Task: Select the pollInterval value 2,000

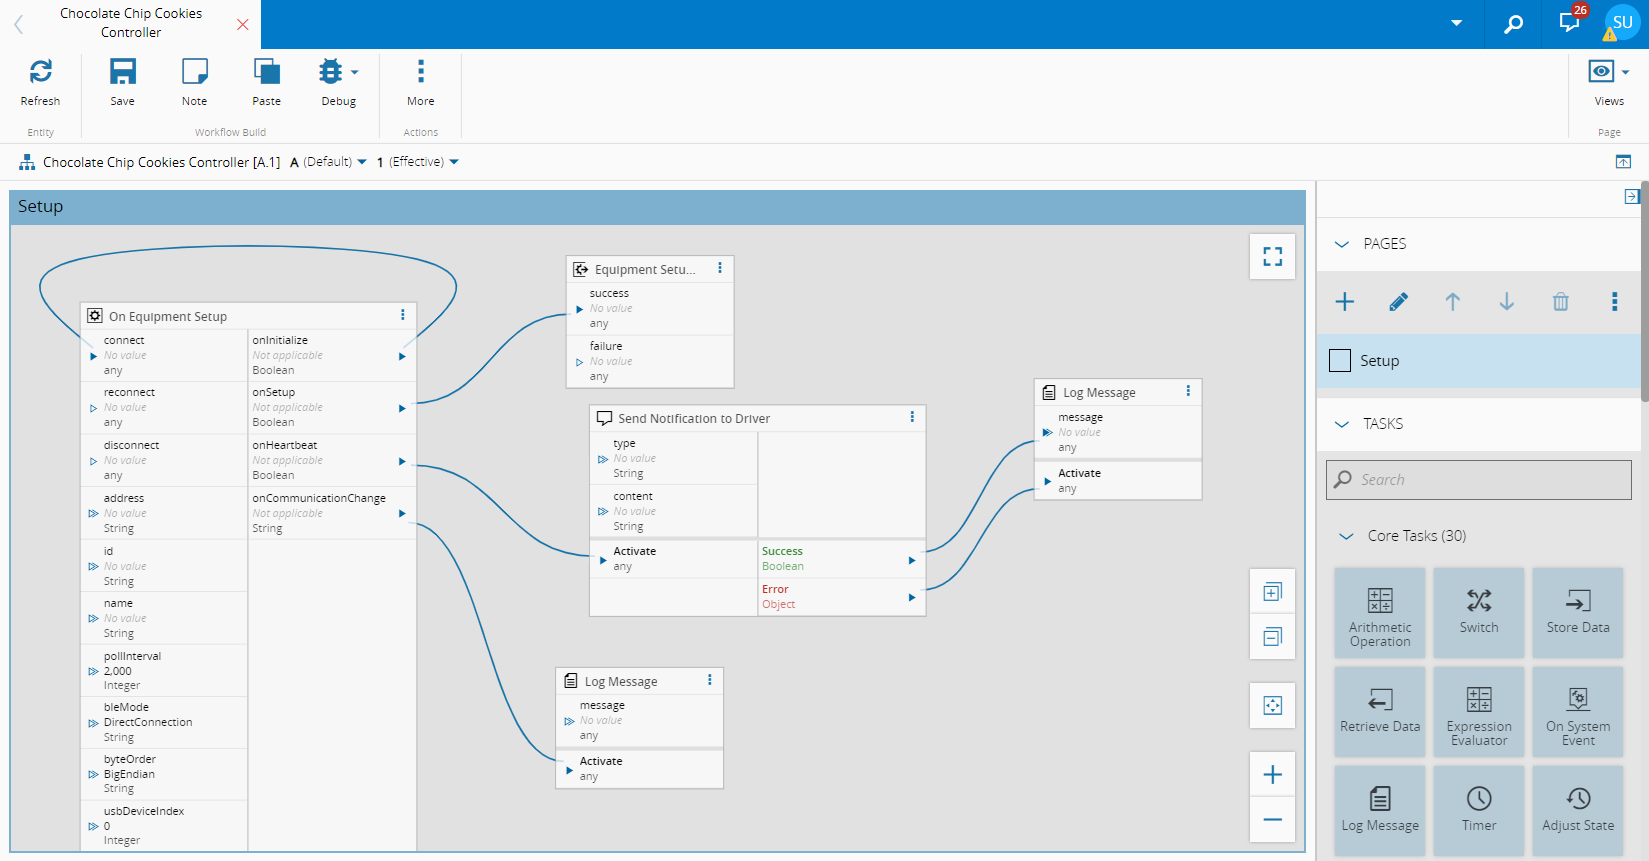Action: (x=118, y=671)
